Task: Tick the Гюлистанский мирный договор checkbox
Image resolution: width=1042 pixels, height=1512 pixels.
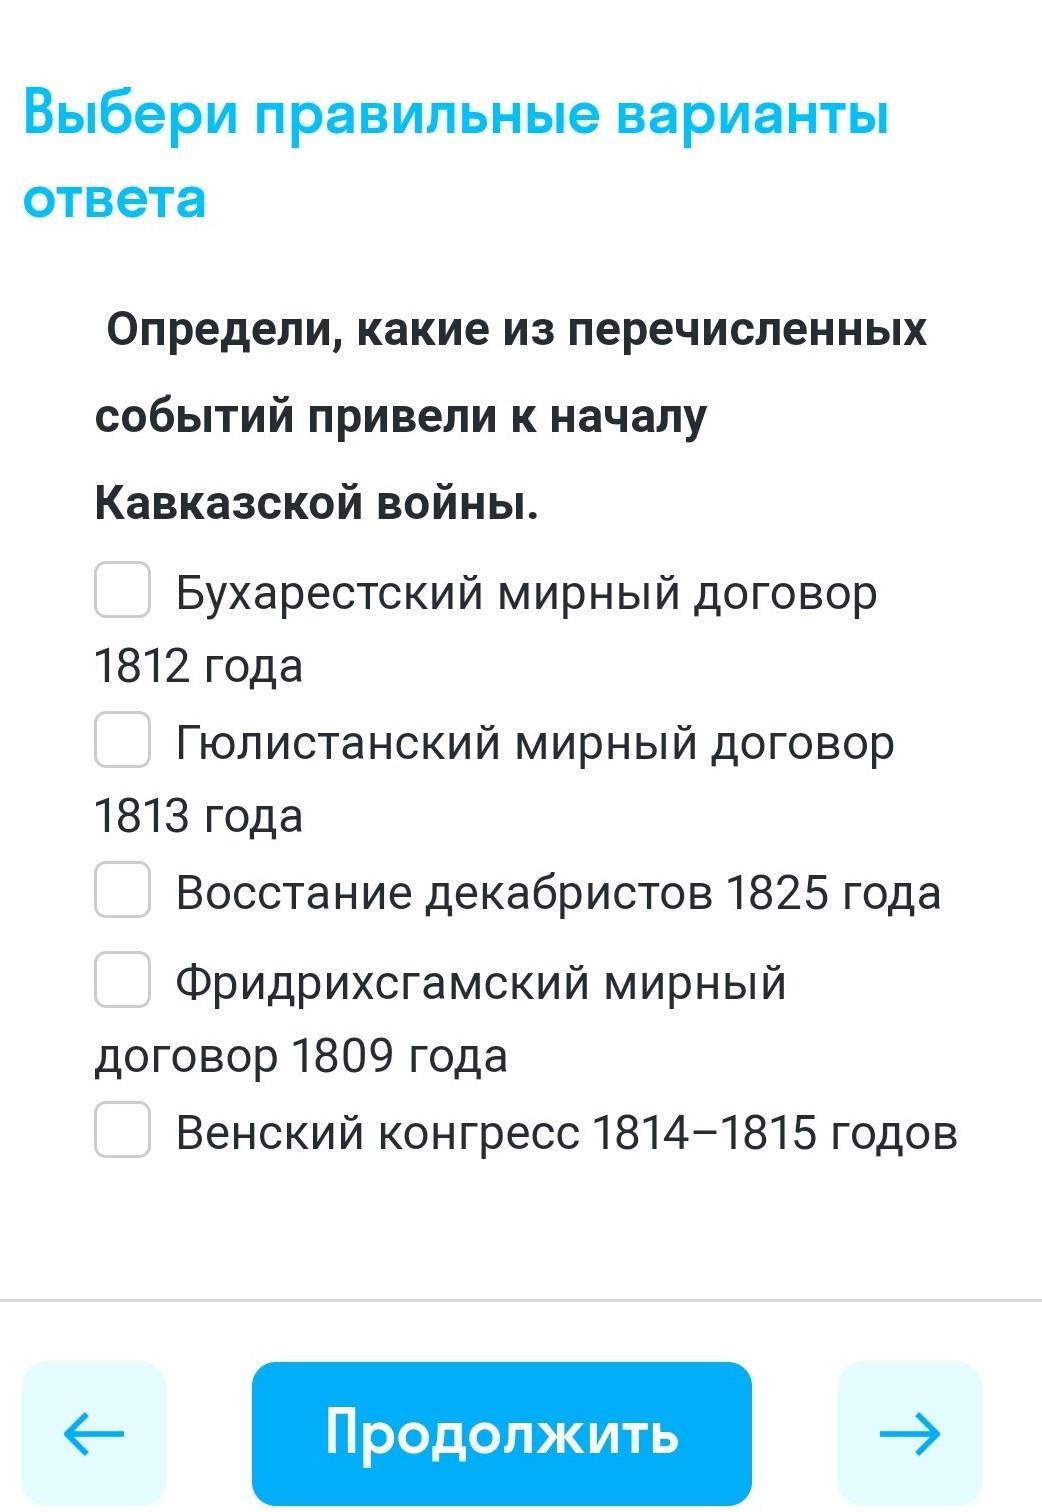Action: coord(122,740)
